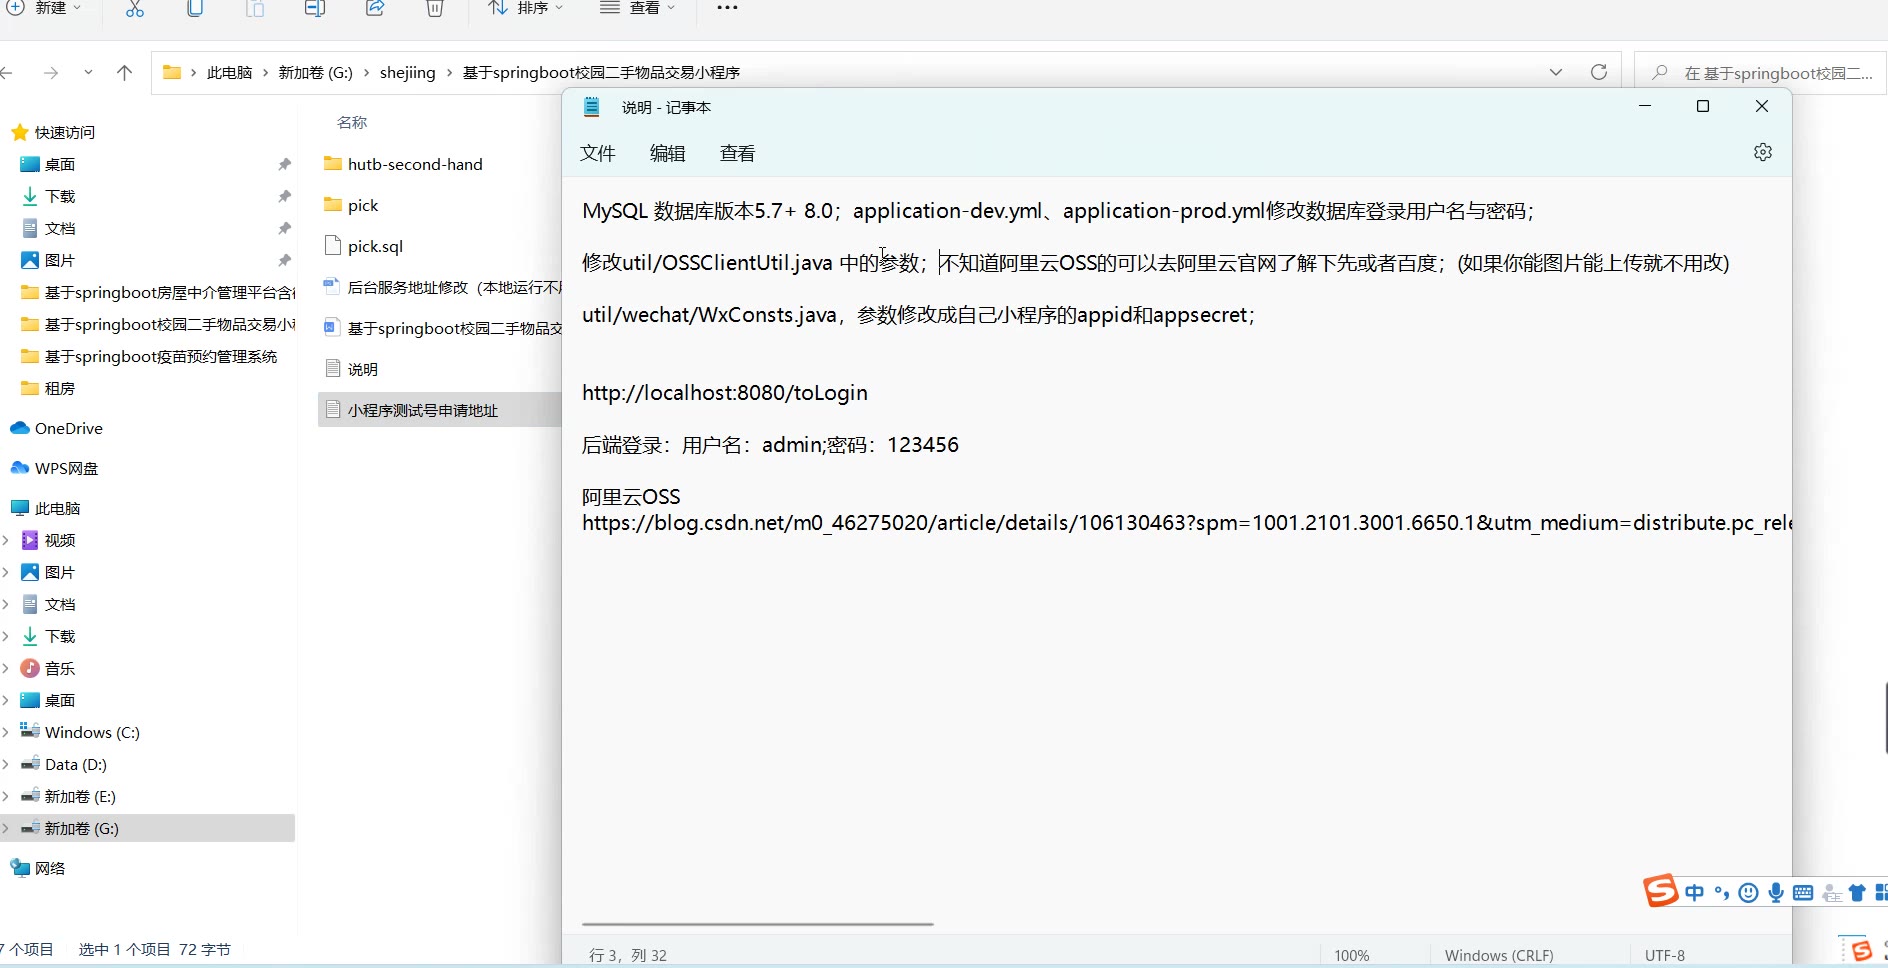1888x968 pixels.
Task: Click UTF-8 encoding in Notepad status bar
Action: pos(1665,956)
